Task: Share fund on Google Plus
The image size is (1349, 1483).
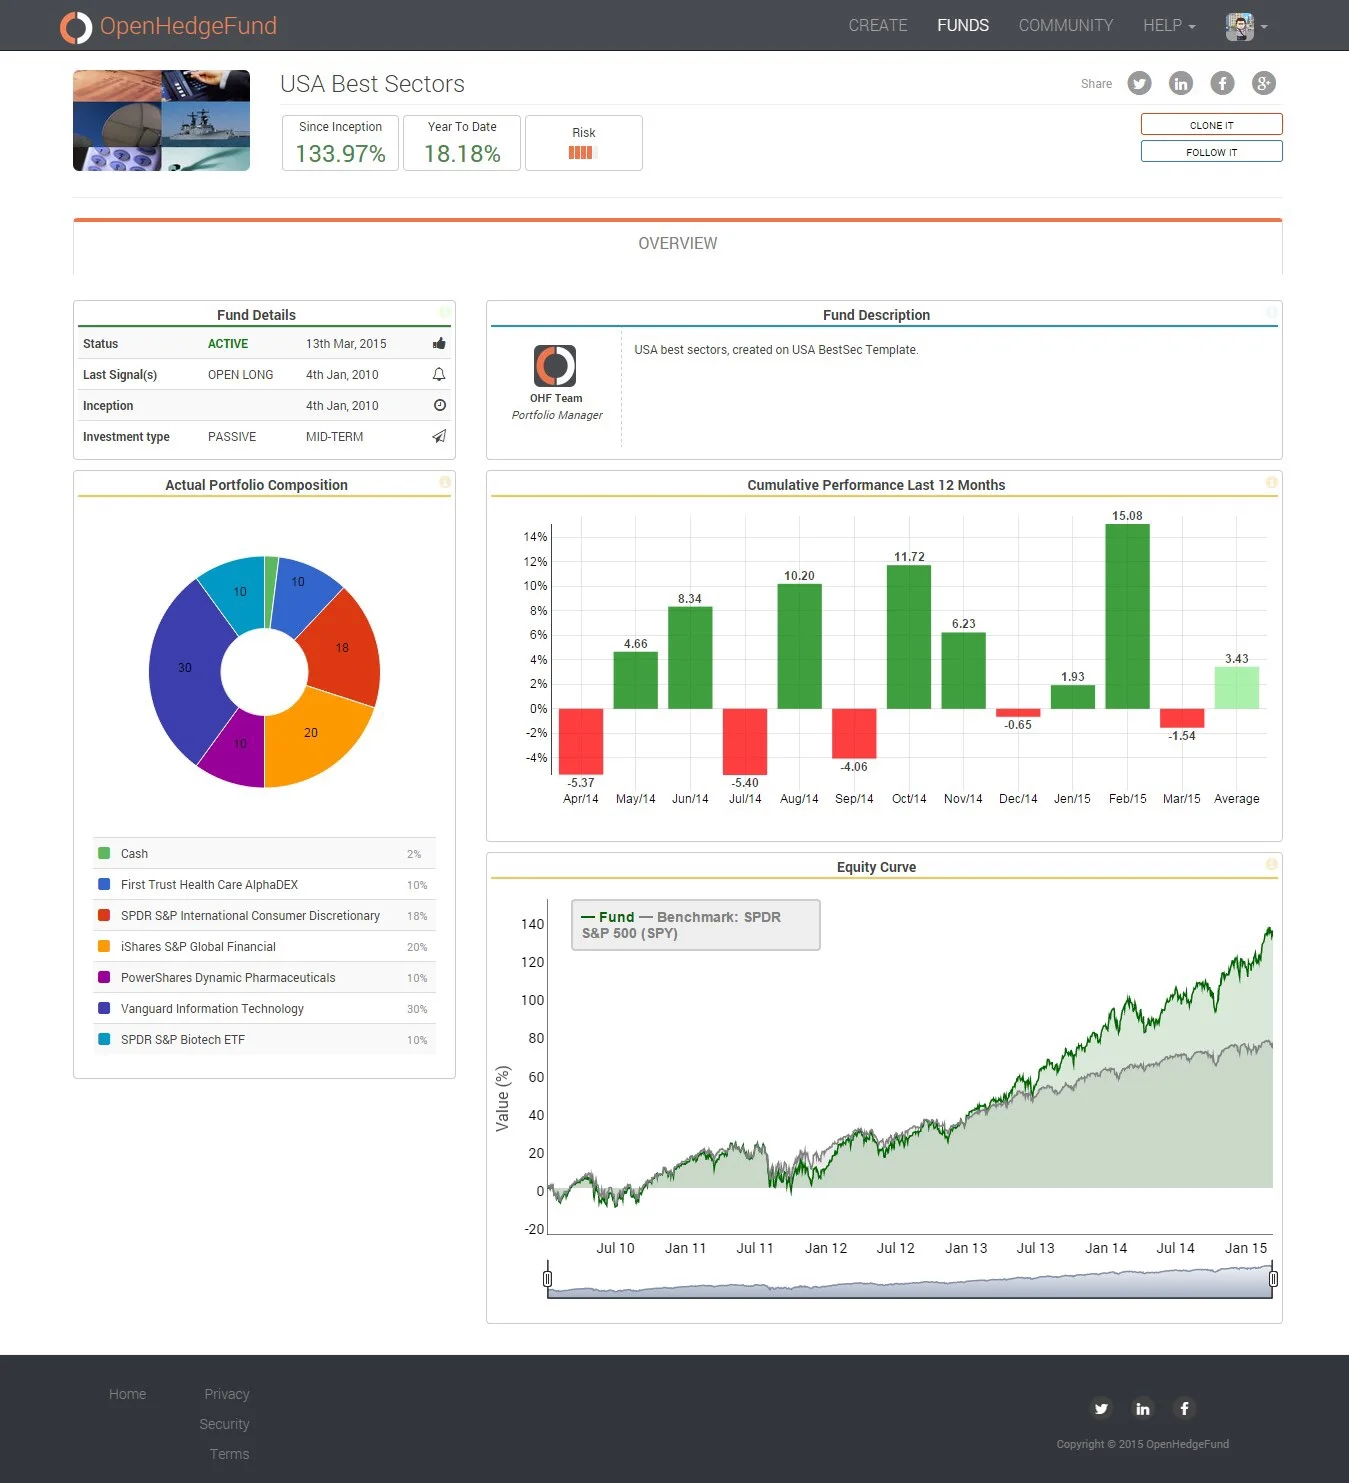Action: point(1264,84)
